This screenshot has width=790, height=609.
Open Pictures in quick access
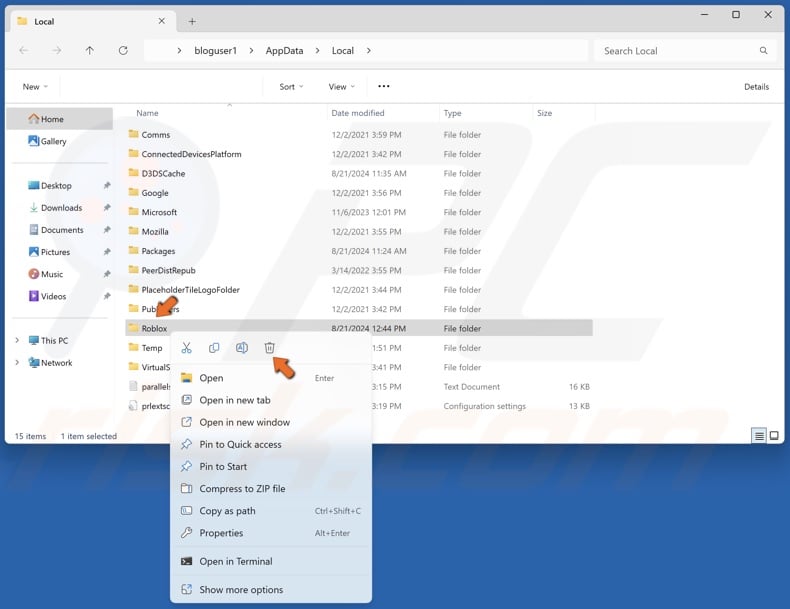click(55, 252)
